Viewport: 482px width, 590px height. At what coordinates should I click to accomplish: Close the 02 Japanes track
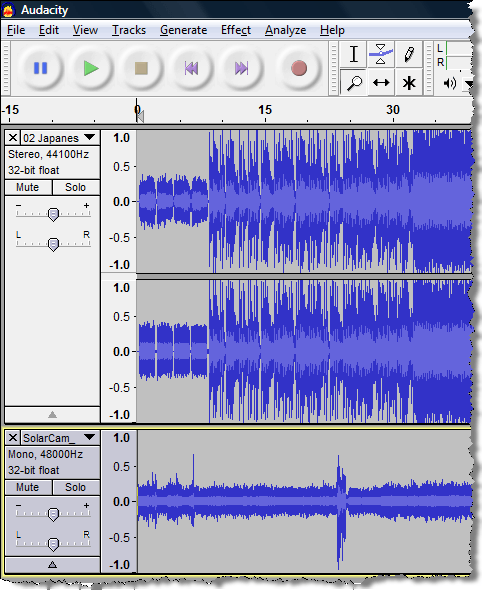coord(13,138)
